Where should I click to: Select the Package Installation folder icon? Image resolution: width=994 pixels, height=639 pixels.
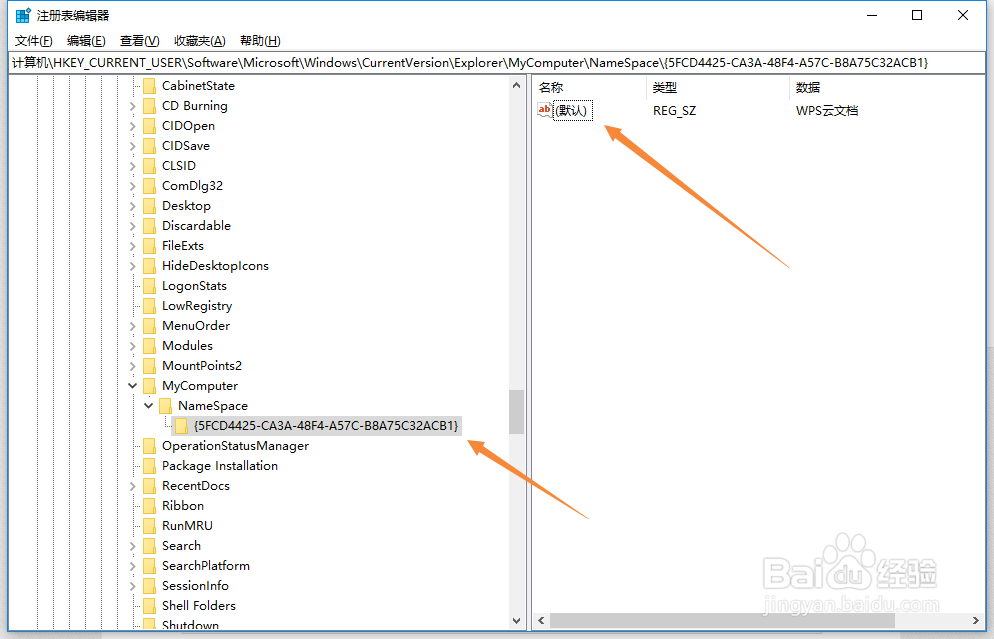150,466
